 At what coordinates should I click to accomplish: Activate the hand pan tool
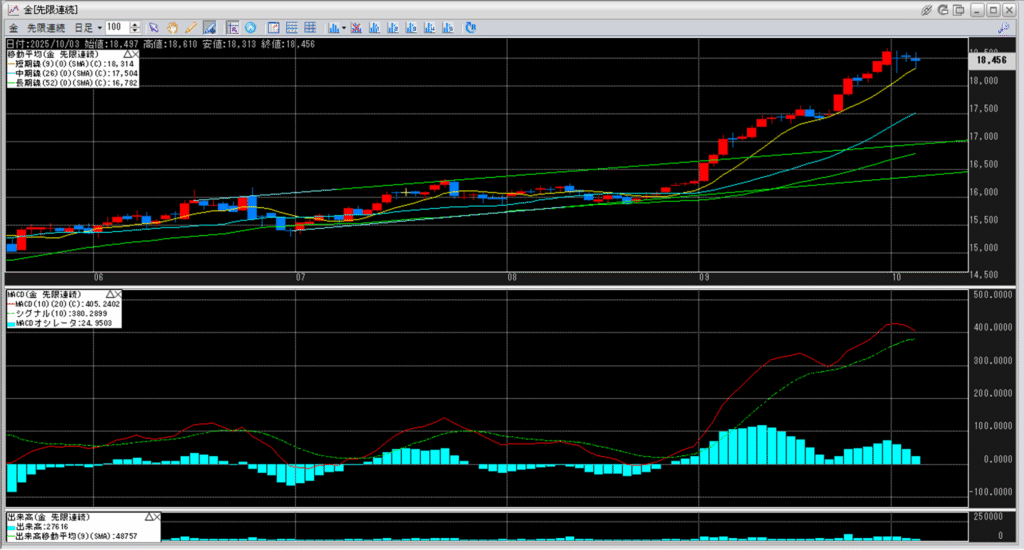(x=171, y=27)
